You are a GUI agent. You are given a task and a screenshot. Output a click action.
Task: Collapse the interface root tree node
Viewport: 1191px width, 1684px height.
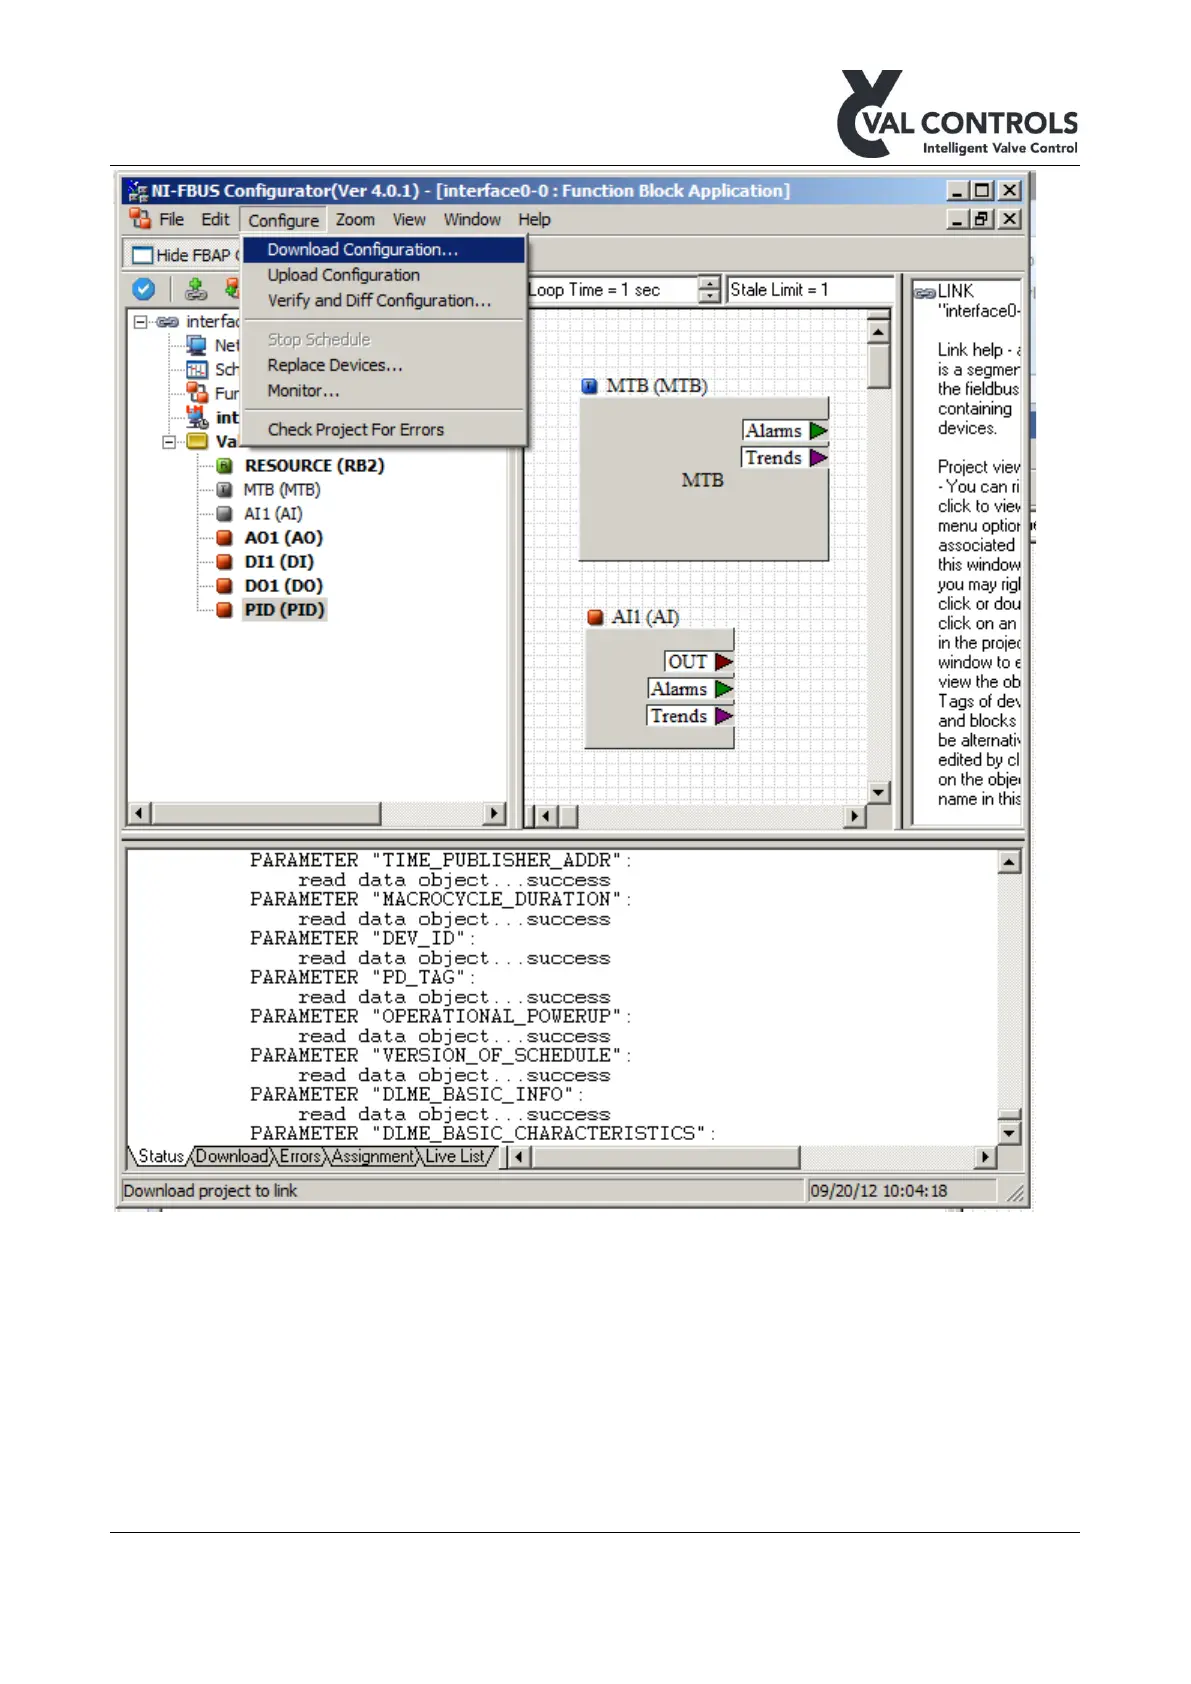(141, 322)
